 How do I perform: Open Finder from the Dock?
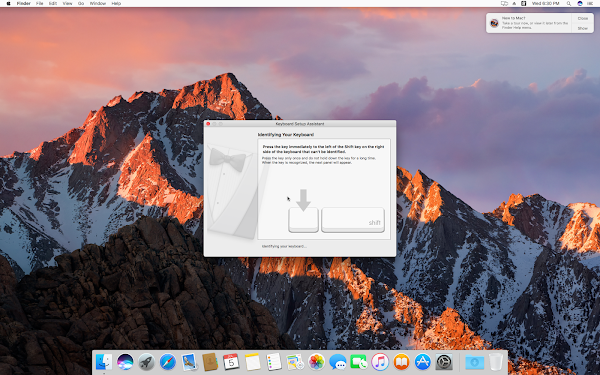(x=104, y=362)
